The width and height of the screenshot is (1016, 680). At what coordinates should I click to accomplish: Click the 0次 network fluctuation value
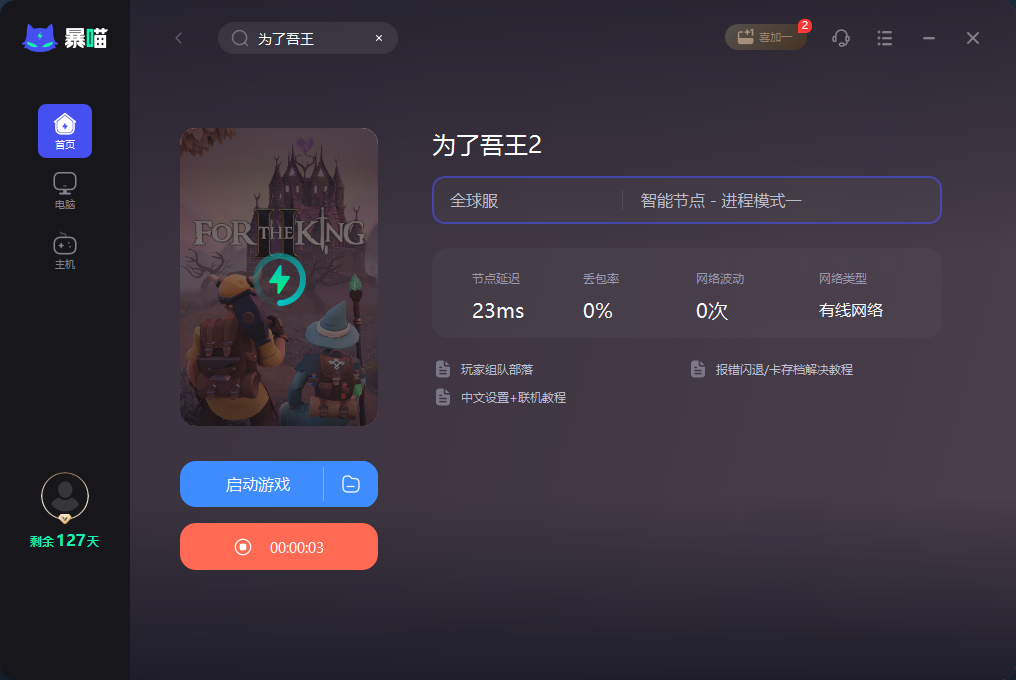(711, 311)
